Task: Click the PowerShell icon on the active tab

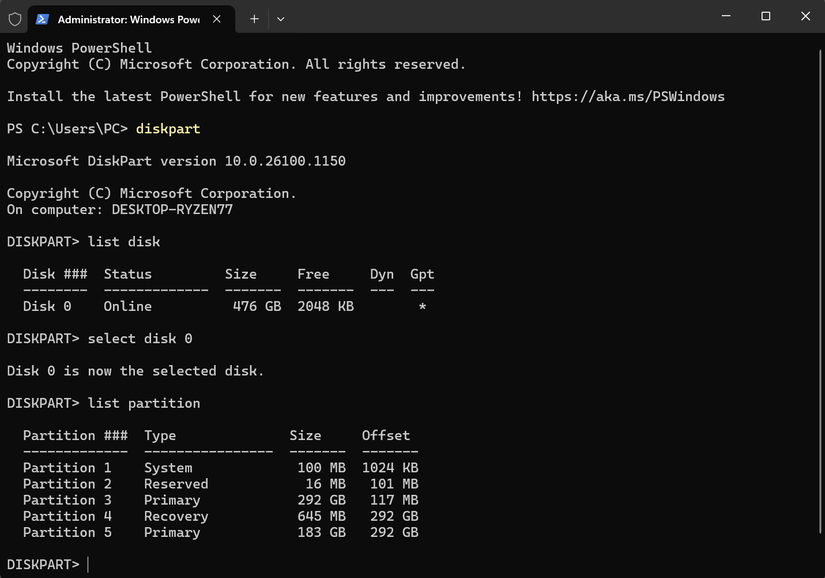Action: [x=40, y=18]
